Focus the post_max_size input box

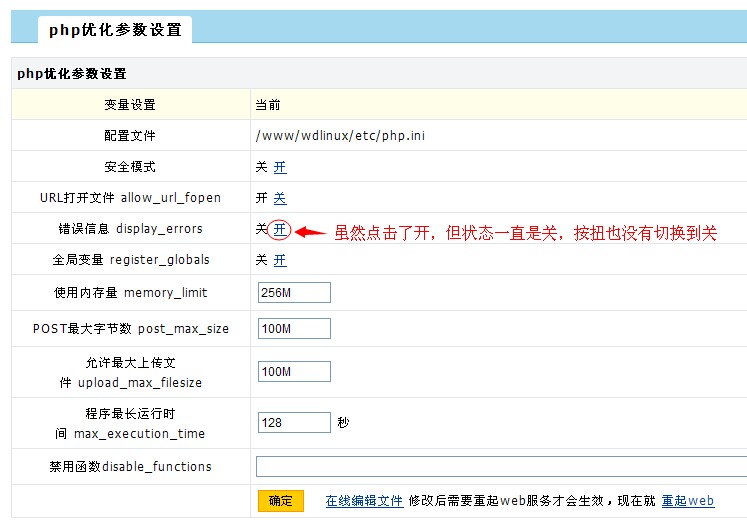[294, 329]
